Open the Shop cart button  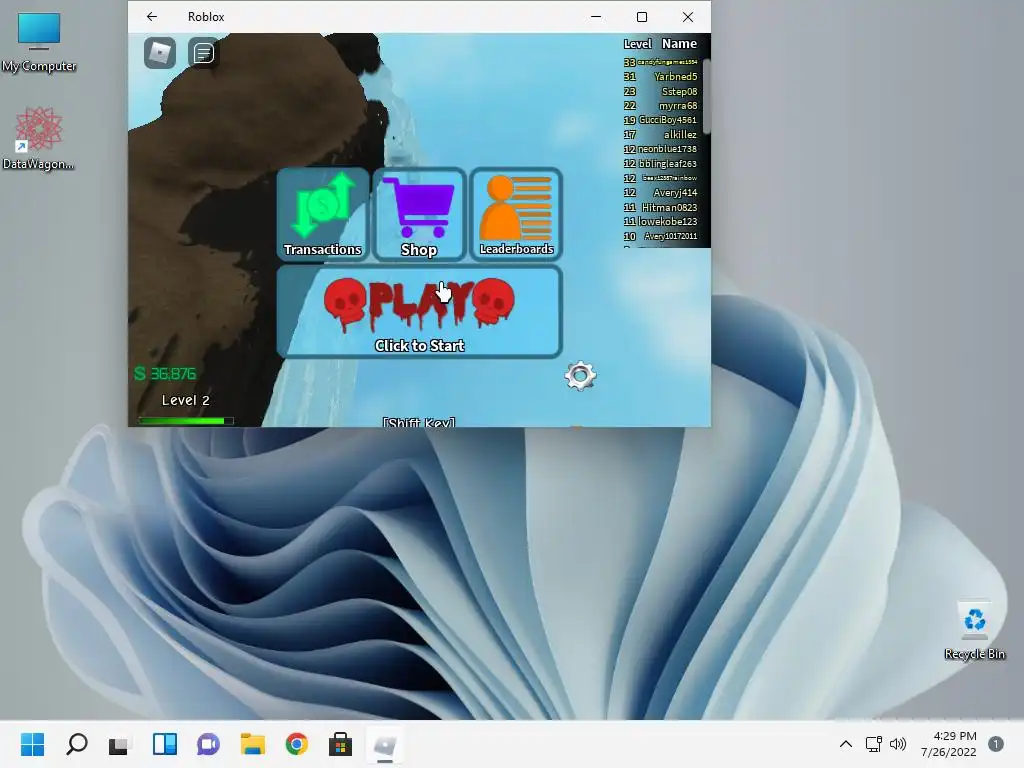tap(419, 214)
